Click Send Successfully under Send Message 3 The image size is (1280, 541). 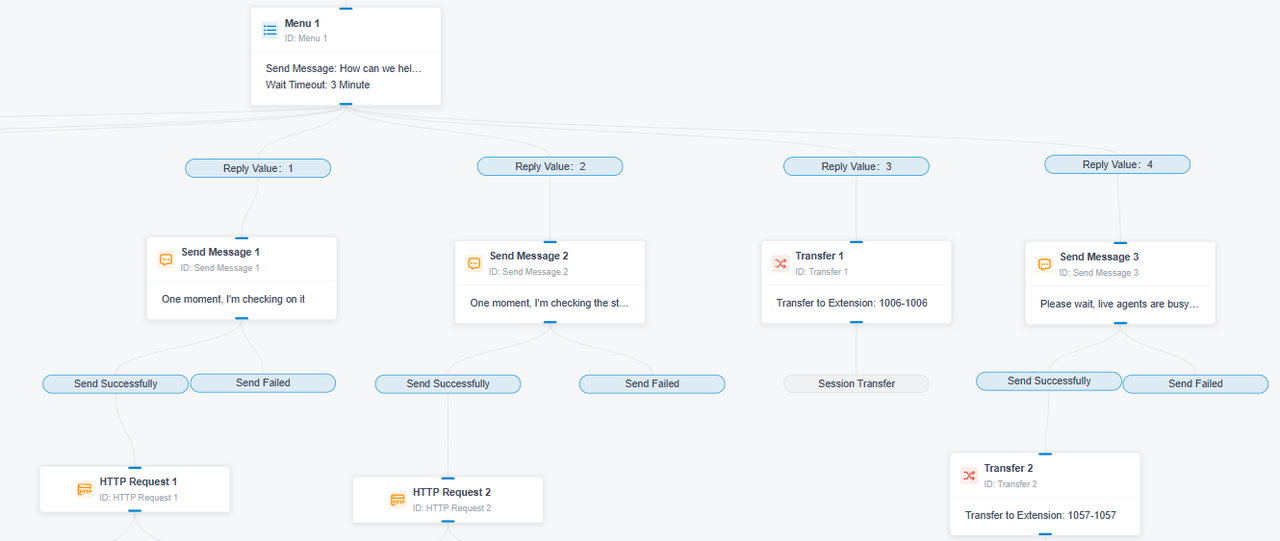tap(1049, 381)
